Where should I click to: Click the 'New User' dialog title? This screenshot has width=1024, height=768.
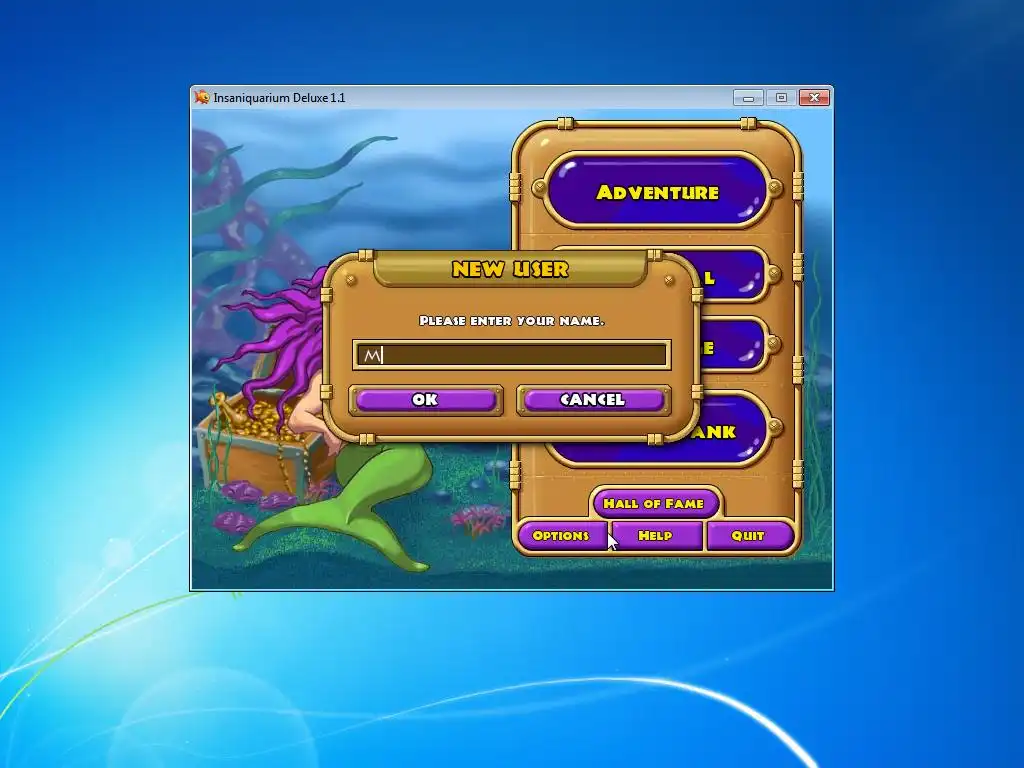[x=511, y=269]
